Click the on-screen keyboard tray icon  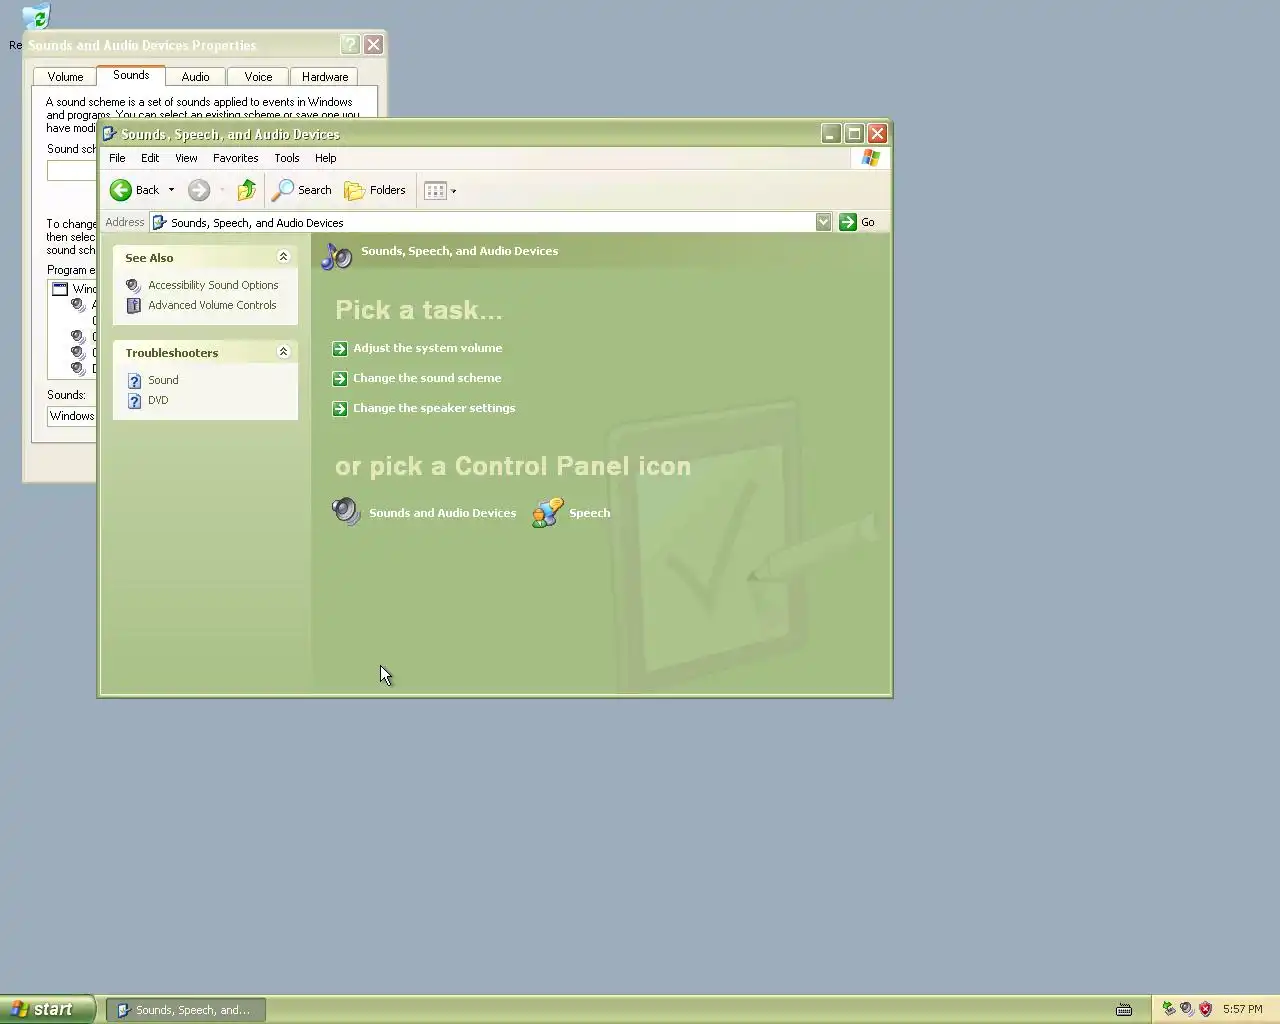(x=1123, y=1009)
